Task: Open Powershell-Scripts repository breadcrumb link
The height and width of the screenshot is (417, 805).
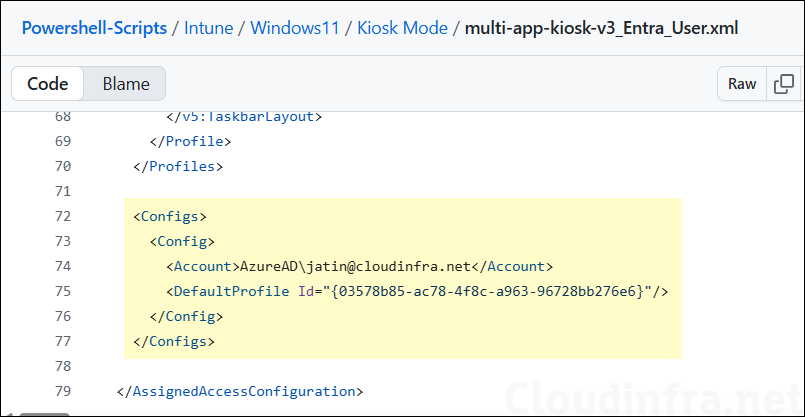Action: pyautogui.click(x=94, y=27)
